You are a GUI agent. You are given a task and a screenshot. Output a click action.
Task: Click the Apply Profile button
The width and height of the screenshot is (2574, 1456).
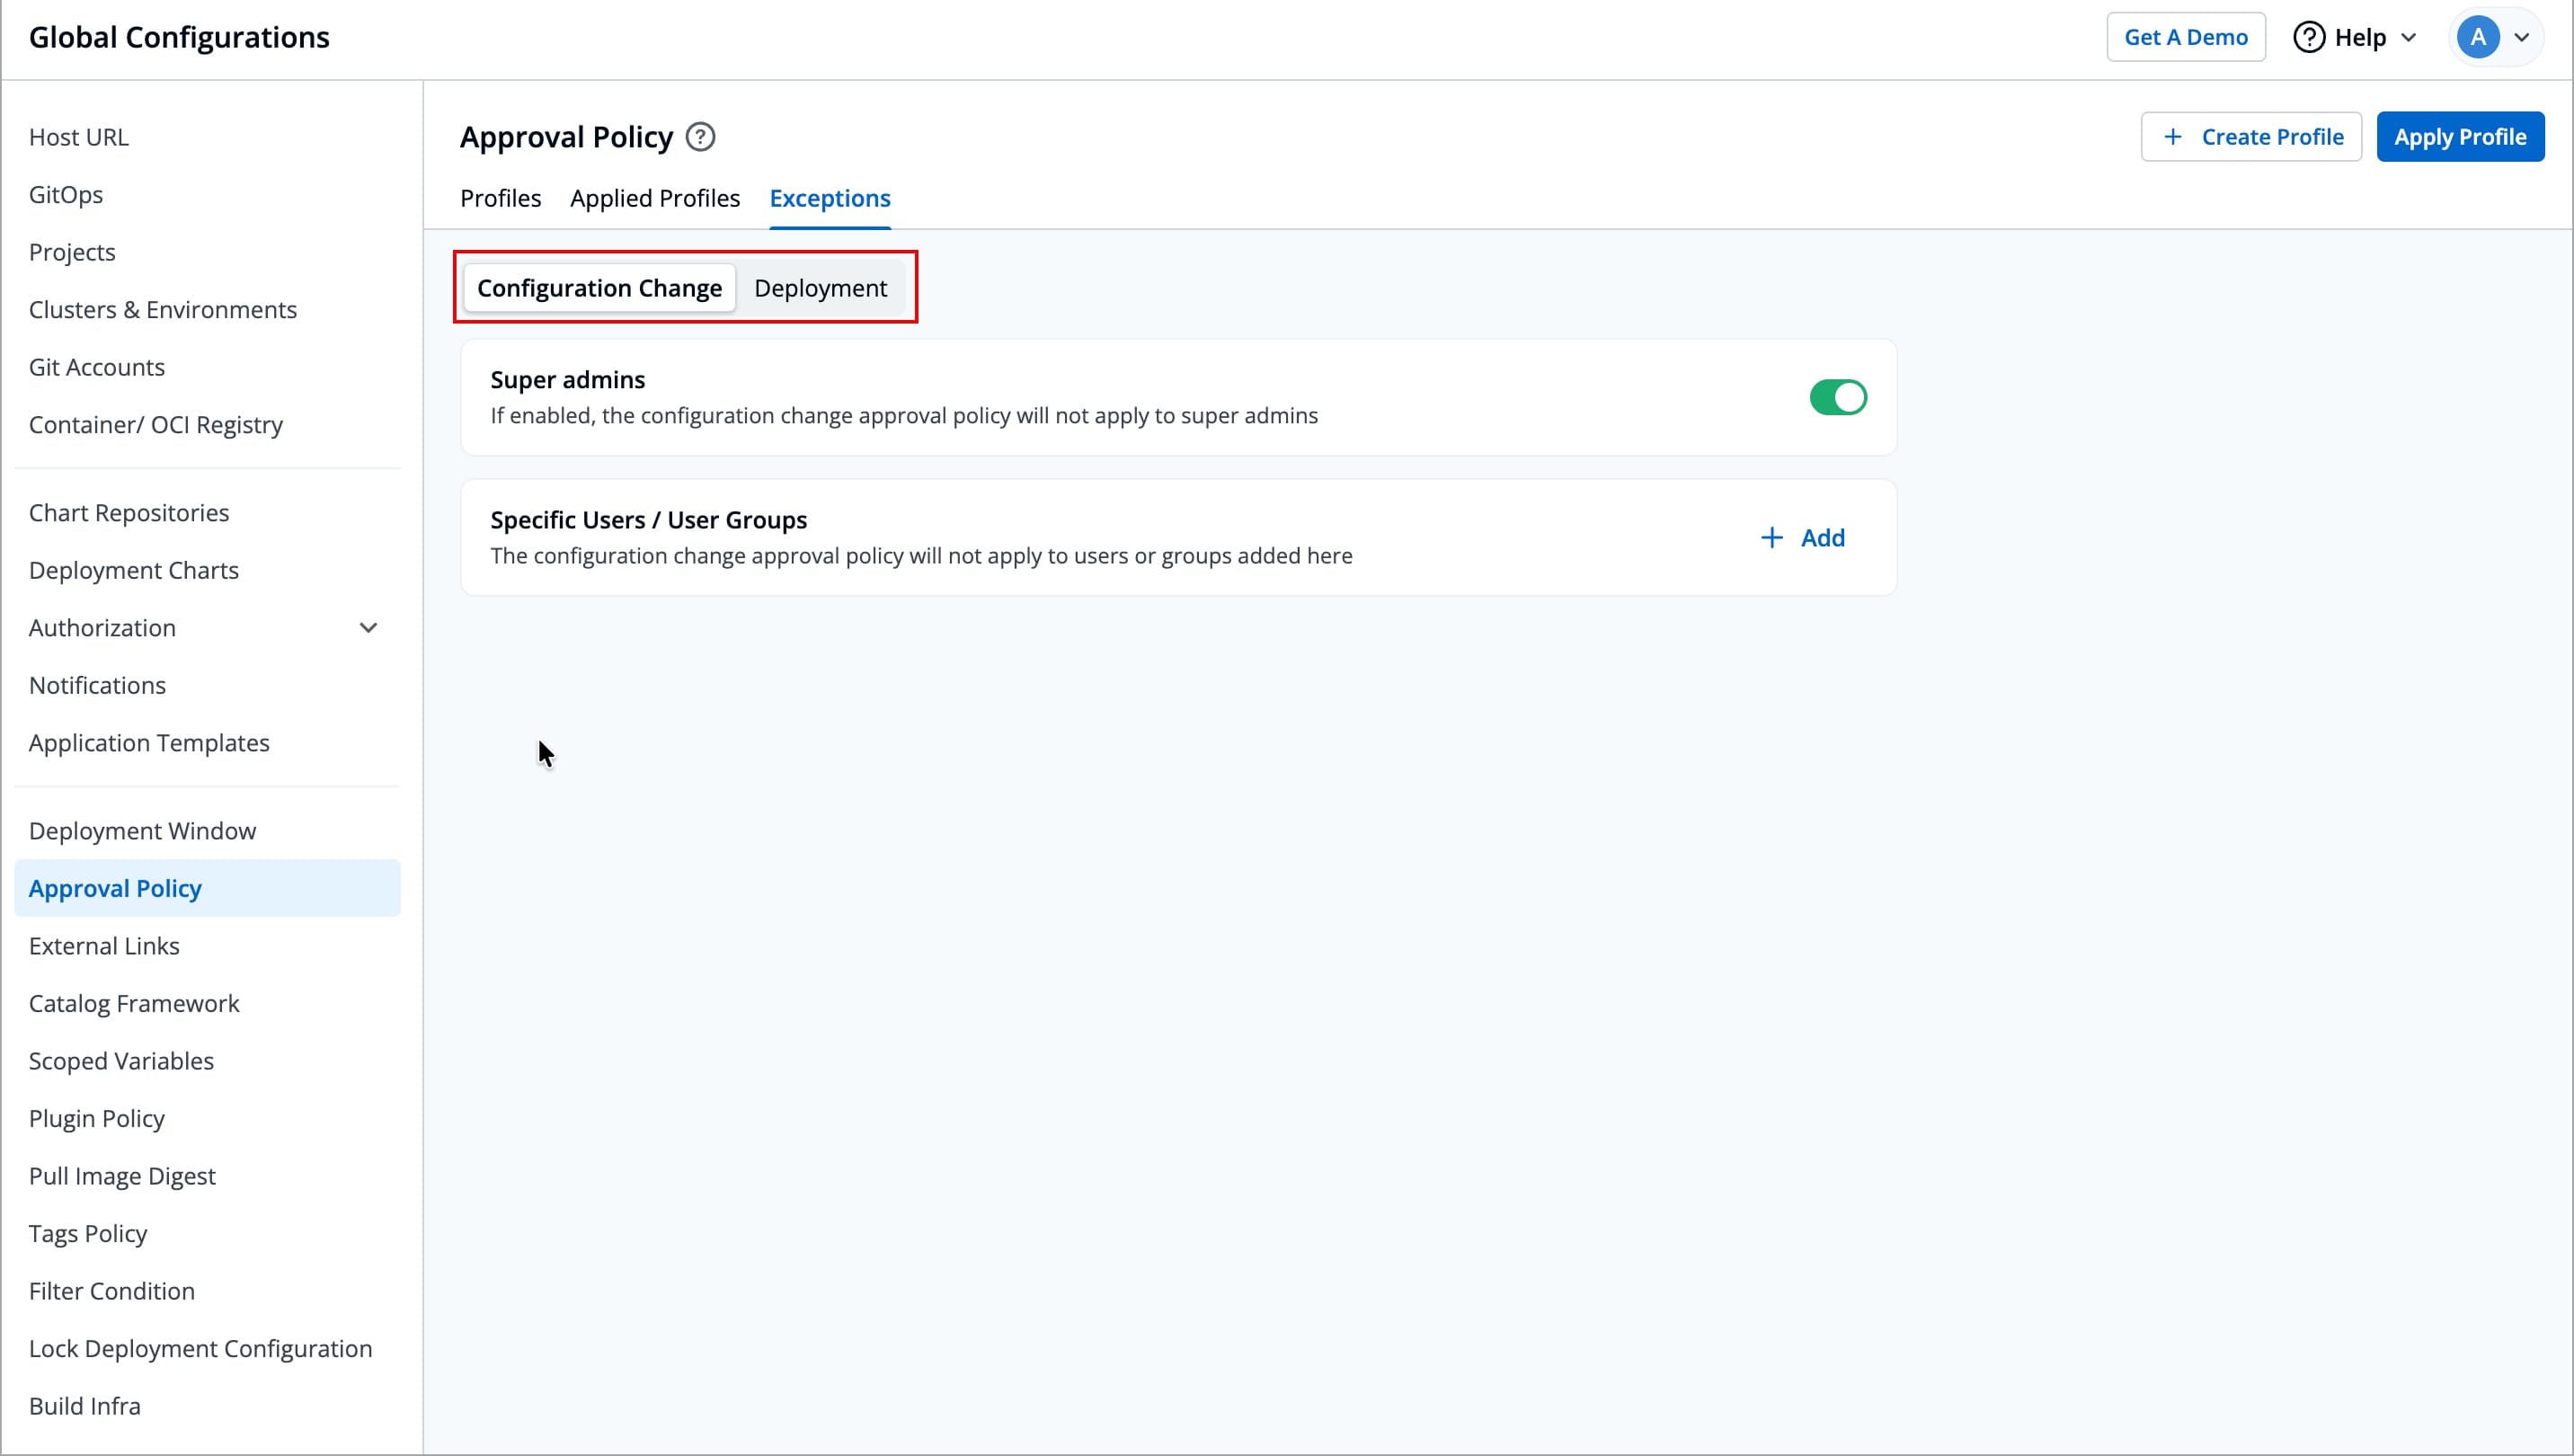pos(2459,137)
